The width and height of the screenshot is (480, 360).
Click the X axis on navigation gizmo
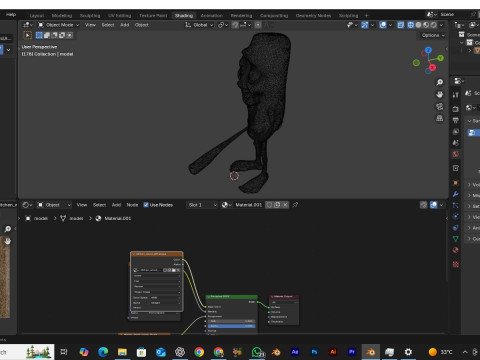point(432,68)
